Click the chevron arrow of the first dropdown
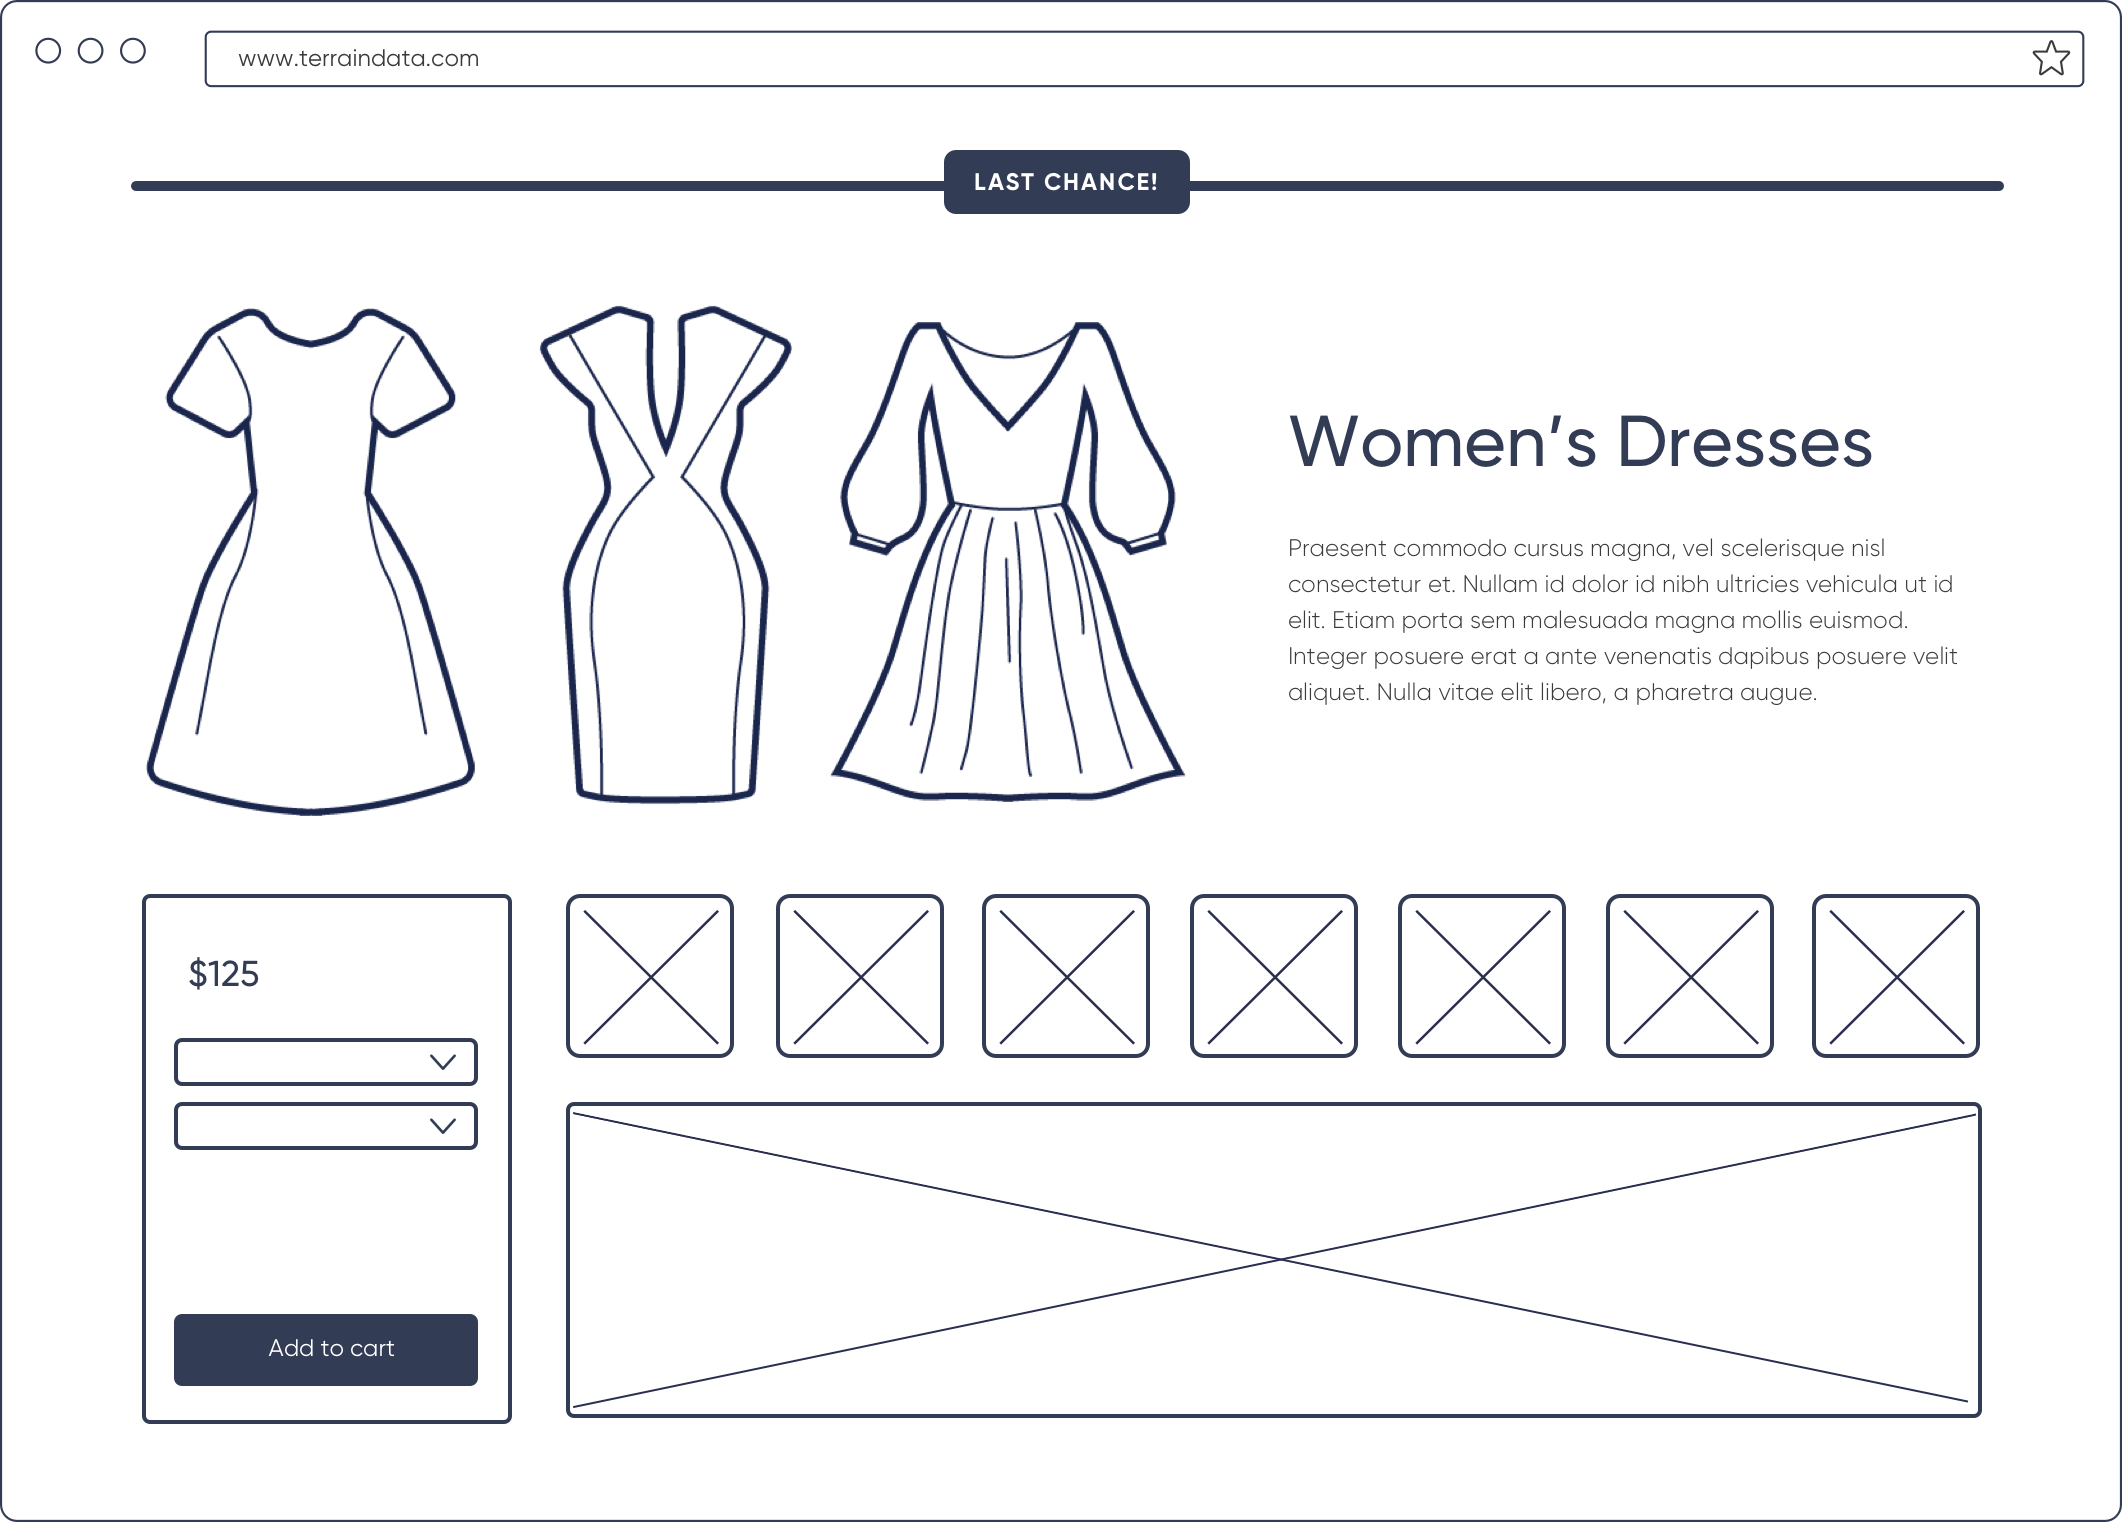The width and height of the screenshot is (2122, 1522). [442, 1062]
